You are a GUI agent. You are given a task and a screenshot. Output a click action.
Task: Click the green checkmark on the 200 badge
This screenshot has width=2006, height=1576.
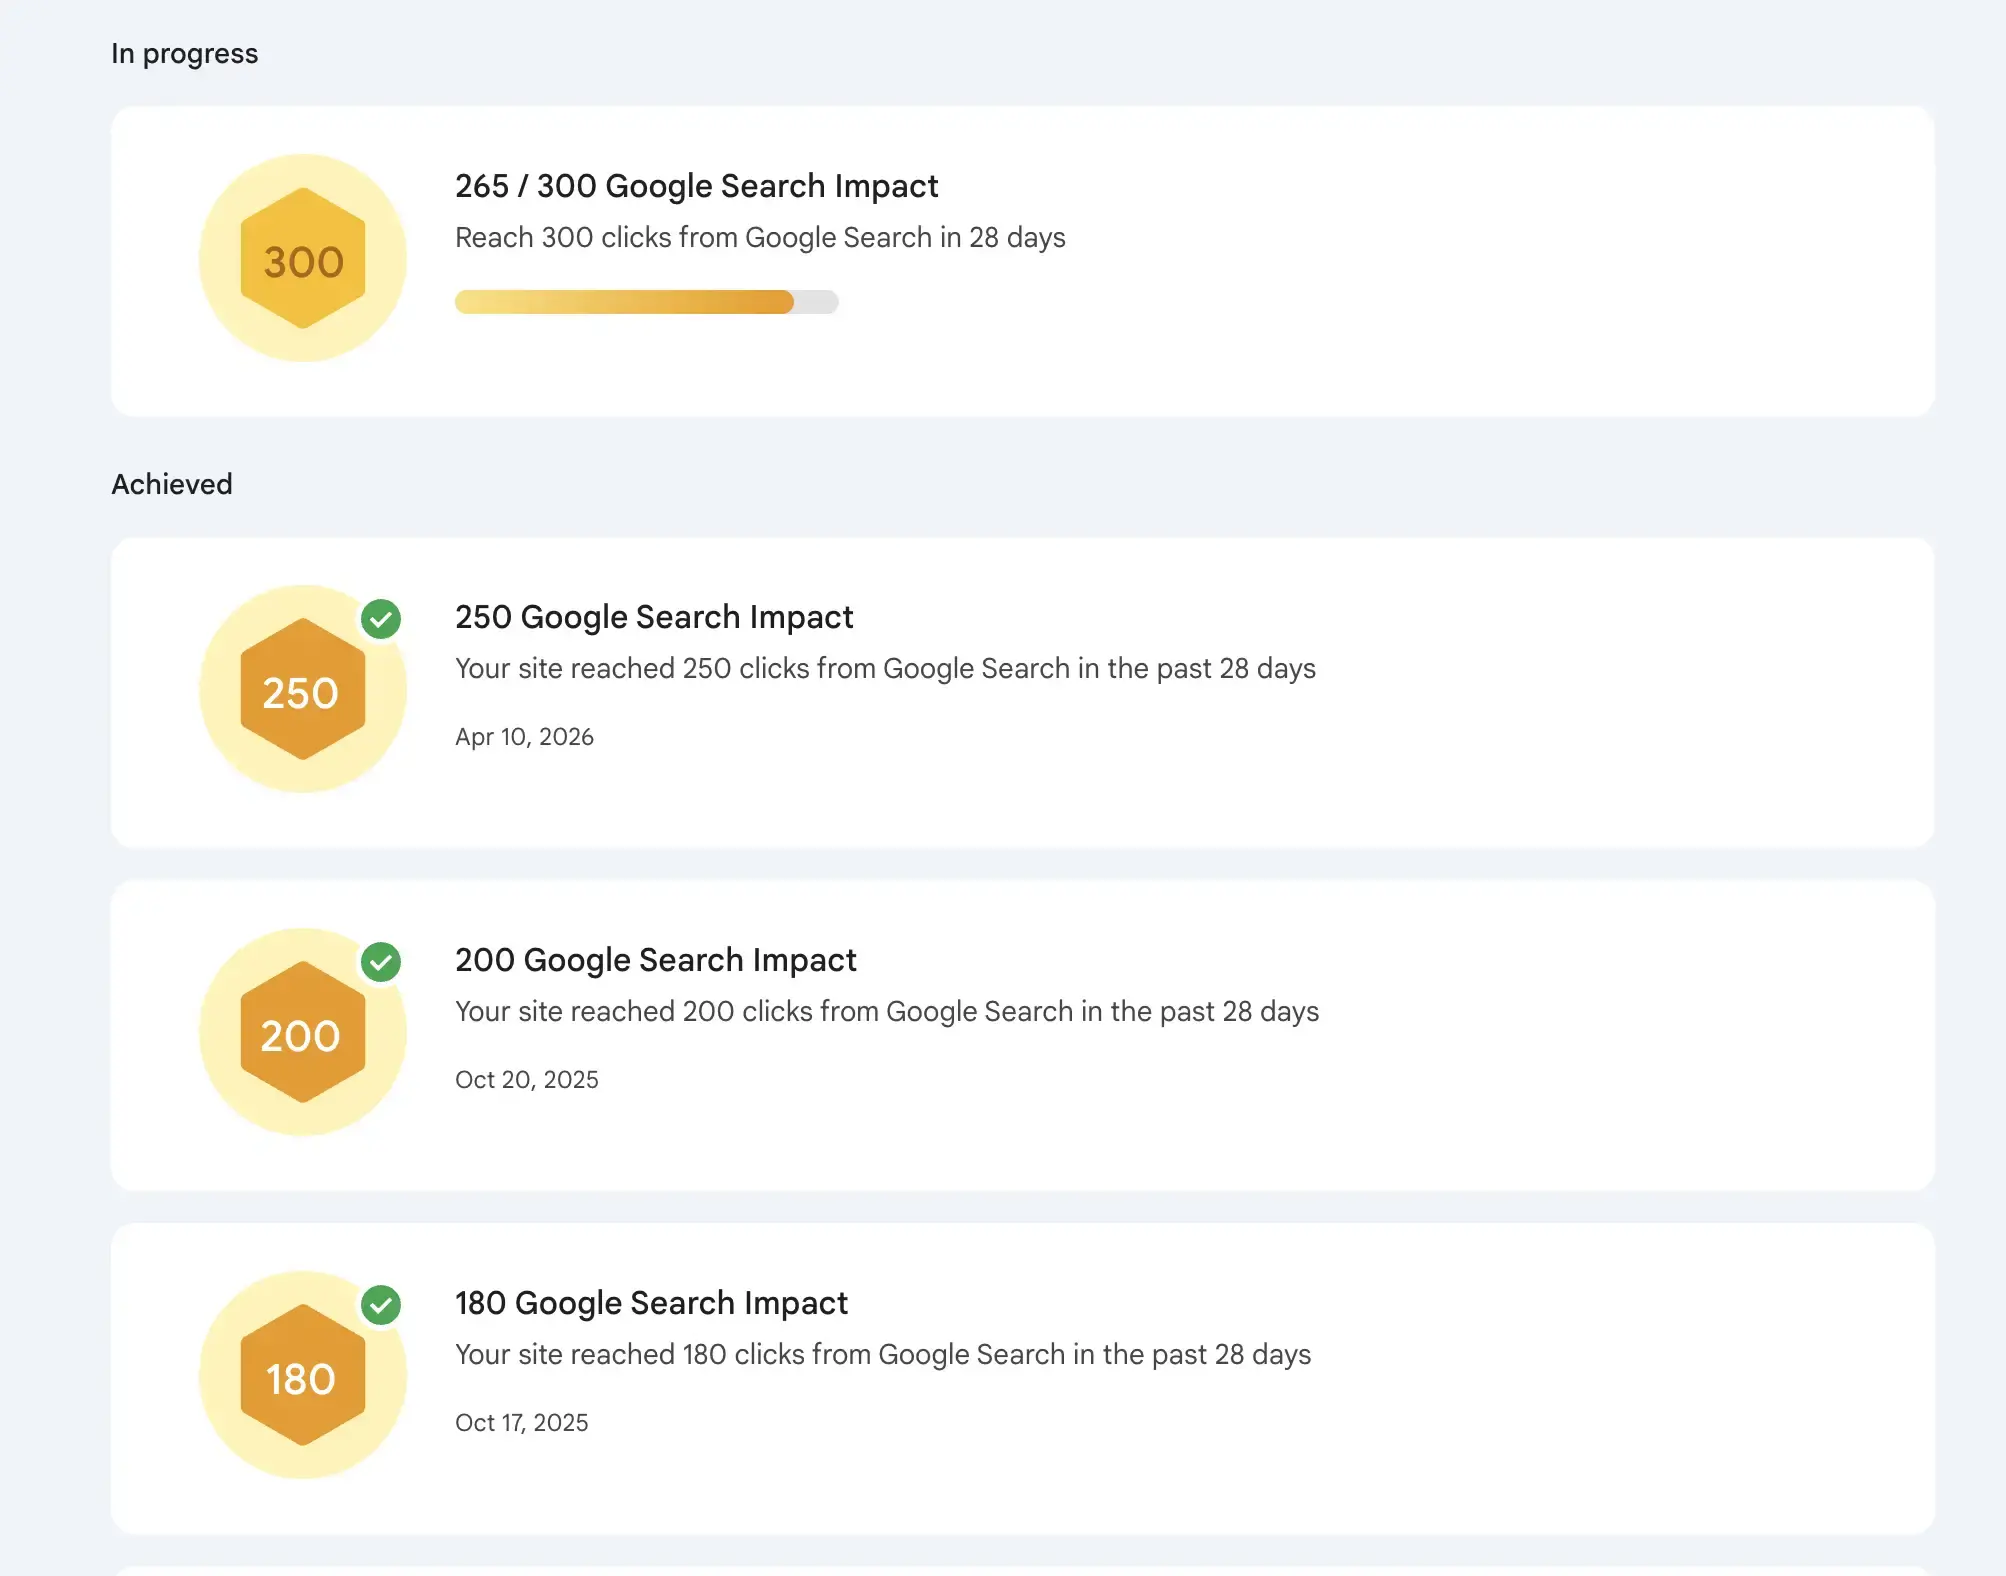pos(381,962)
